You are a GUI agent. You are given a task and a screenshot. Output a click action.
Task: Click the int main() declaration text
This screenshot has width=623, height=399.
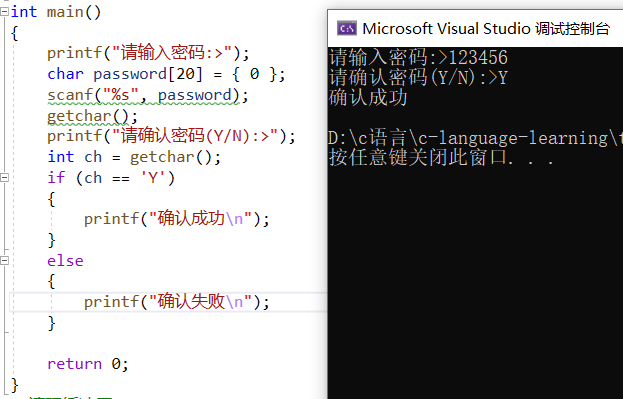click(x=56, y=12)
